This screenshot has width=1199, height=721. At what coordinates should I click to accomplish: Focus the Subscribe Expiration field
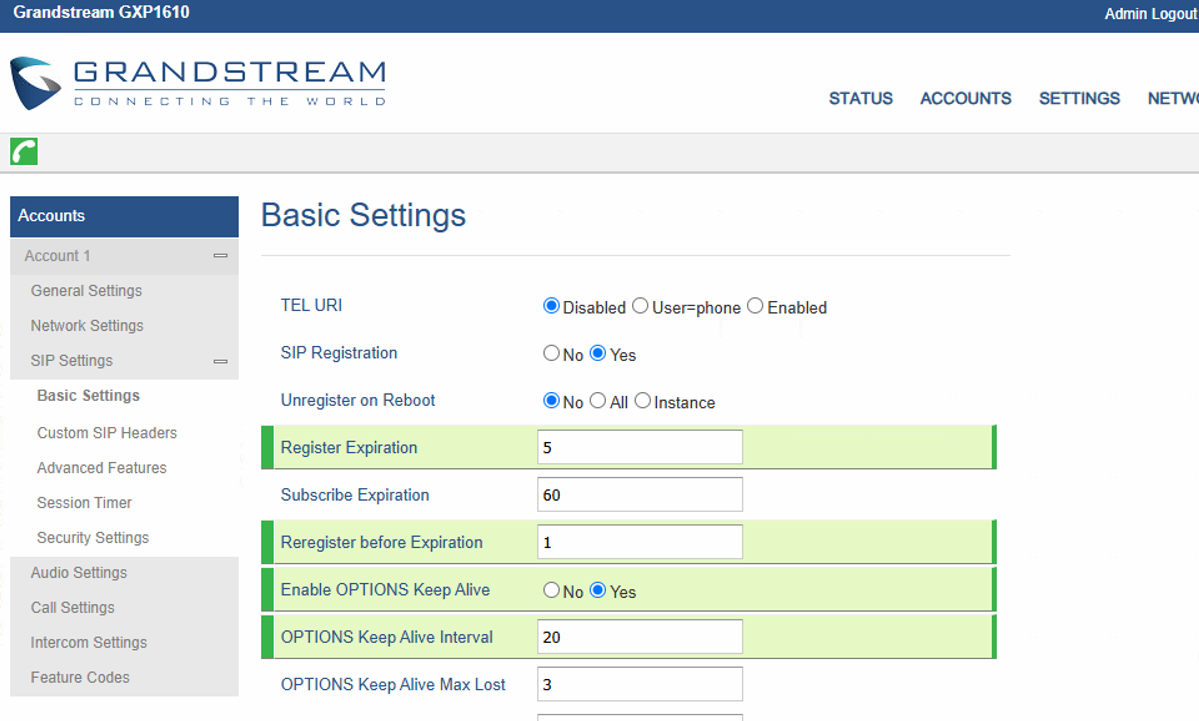(640, 495)
